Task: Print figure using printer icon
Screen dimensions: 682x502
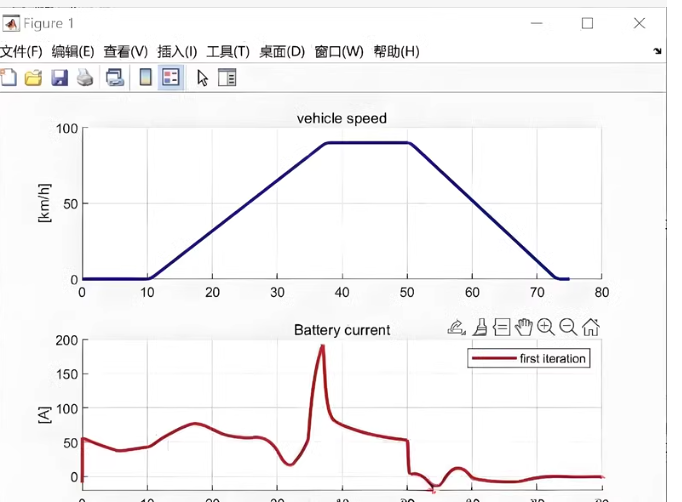Action: [85, 78]
